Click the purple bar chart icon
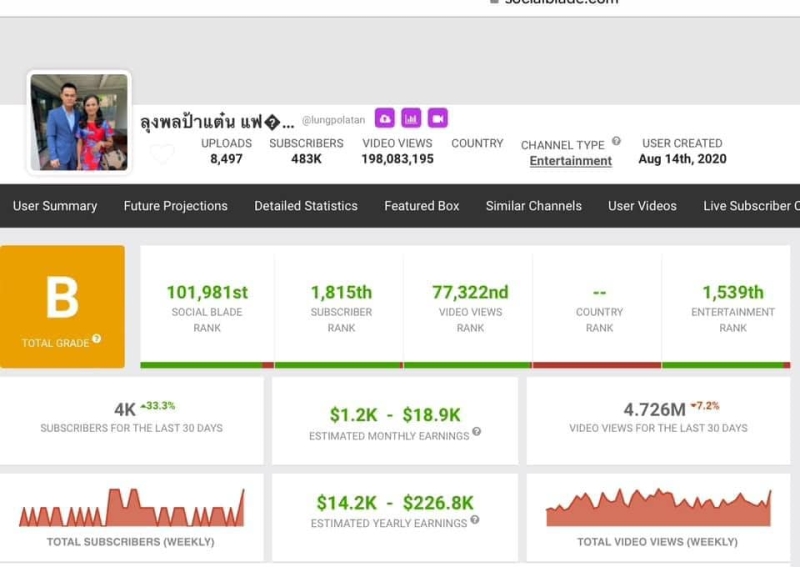 click(411, 118)
